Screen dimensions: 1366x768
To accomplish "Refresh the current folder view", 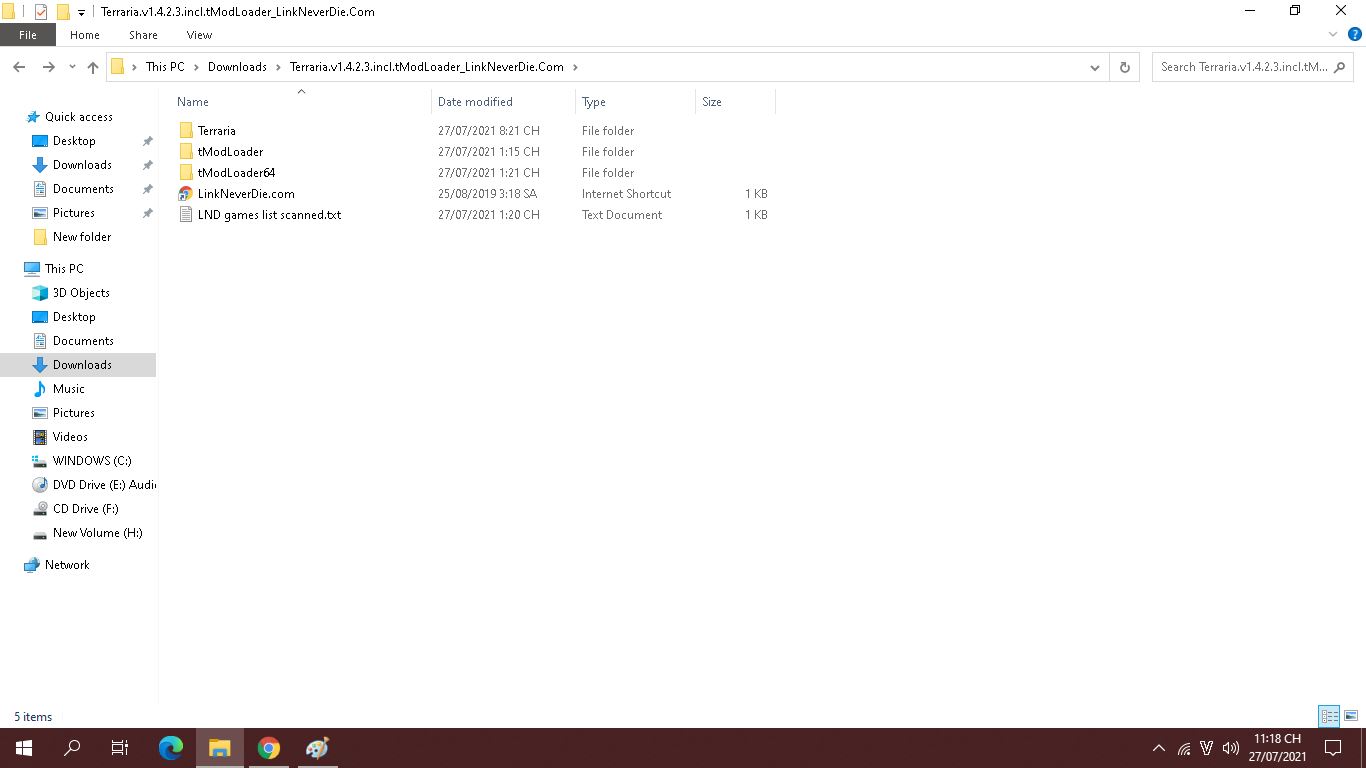I will coord(1124,67).
